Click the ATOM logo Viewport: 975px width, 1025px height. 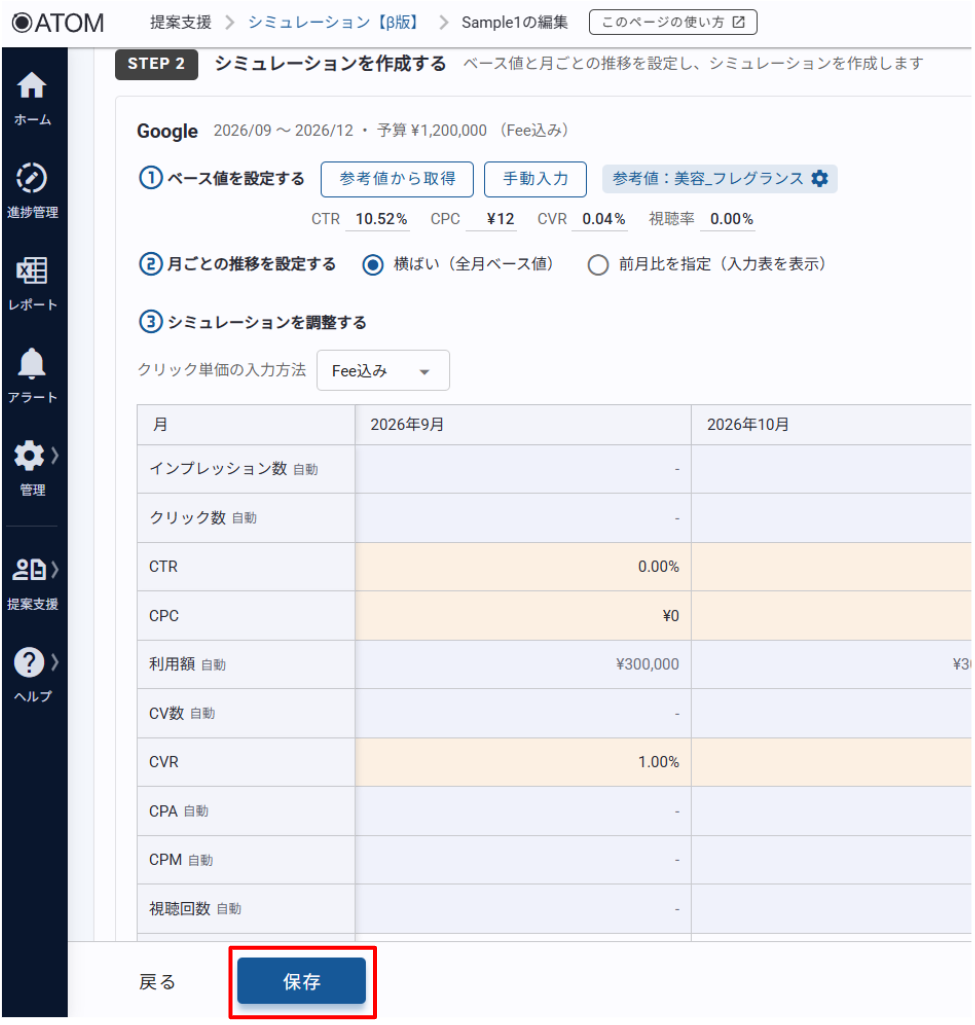(x=58, y=23)
